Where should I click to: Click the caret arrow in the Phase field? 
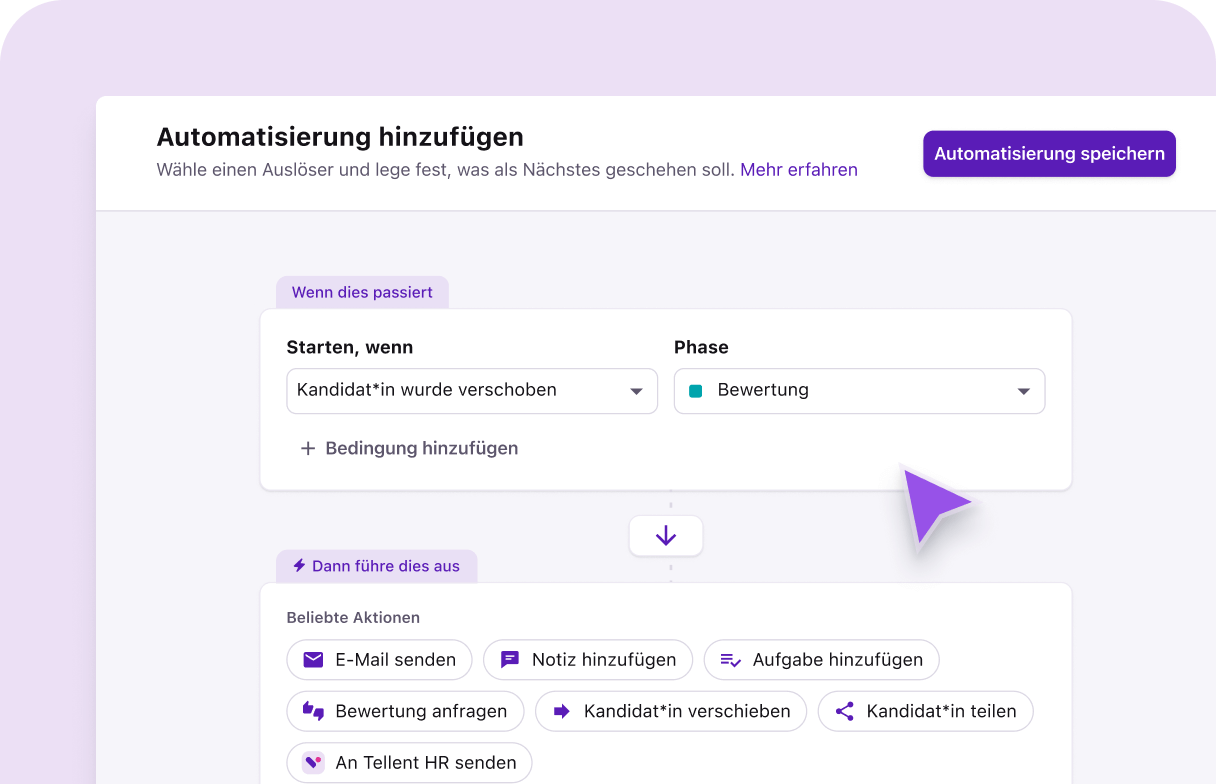(1023, 391)
